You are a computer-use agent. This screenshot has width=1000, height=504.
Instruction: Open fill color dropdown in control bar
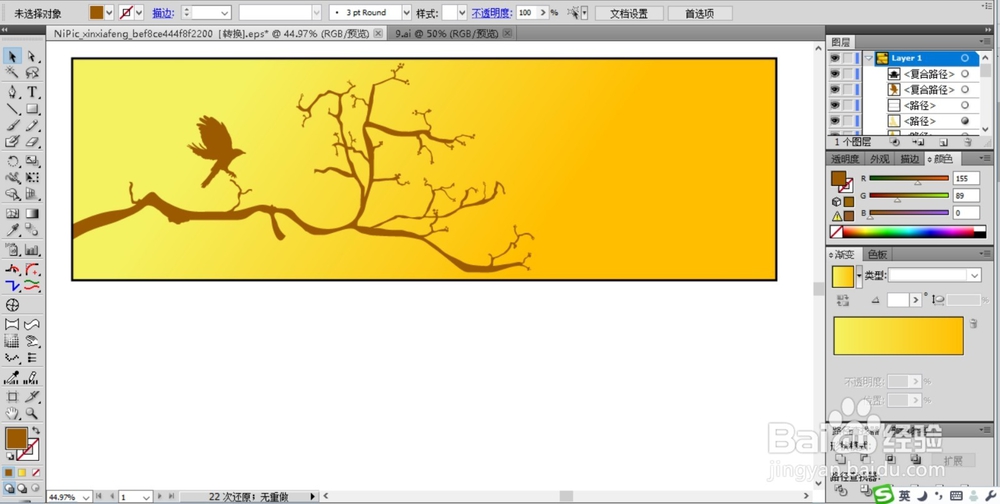tap(109, 12)
